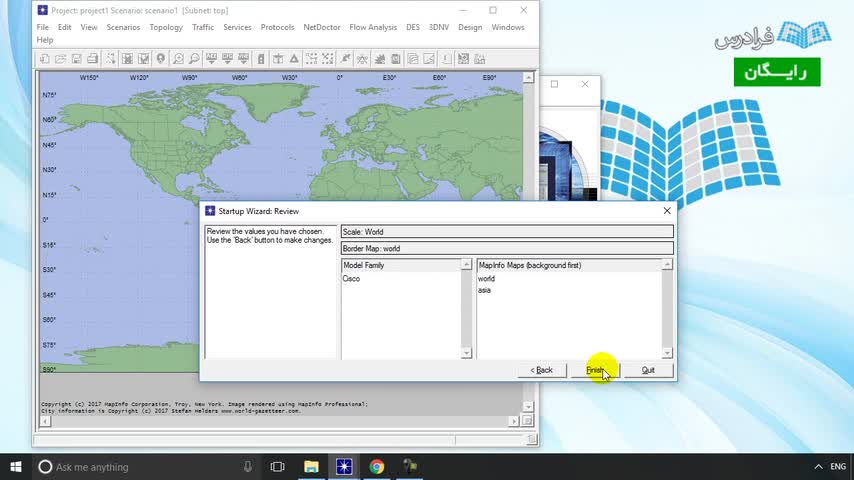
Task: Click the Save floppy-disk toolbar icon
Action: [x=77, y=59]
